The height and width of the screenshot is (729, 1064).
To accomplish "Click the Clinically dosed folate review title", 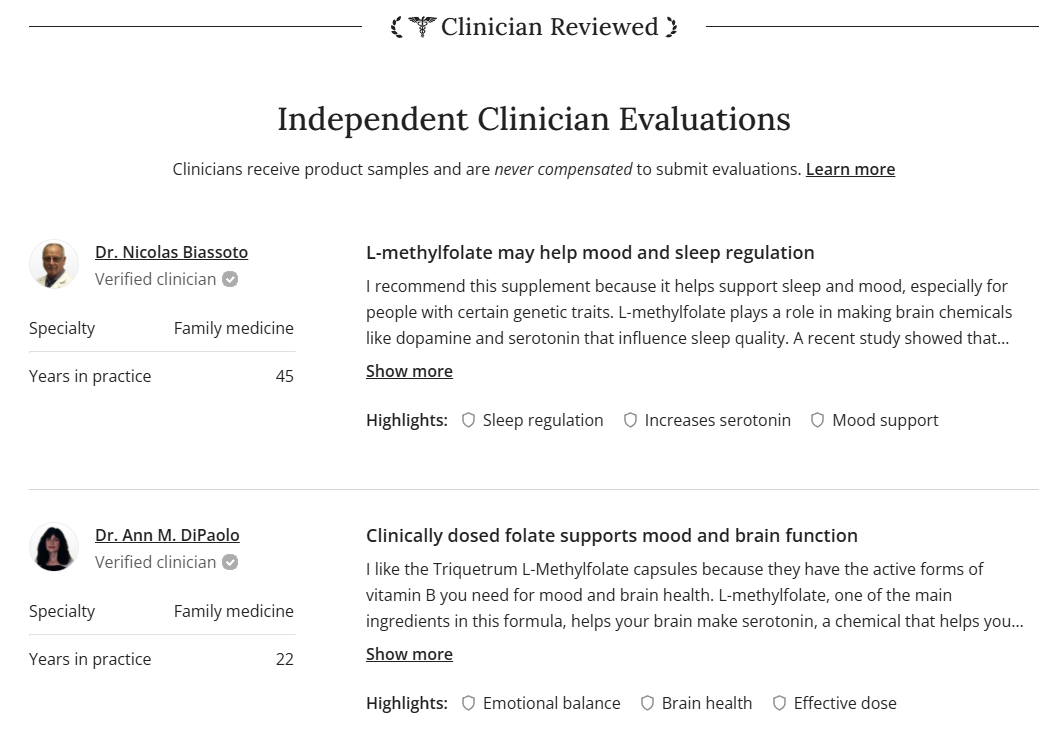I will click(x=611, y=535).
